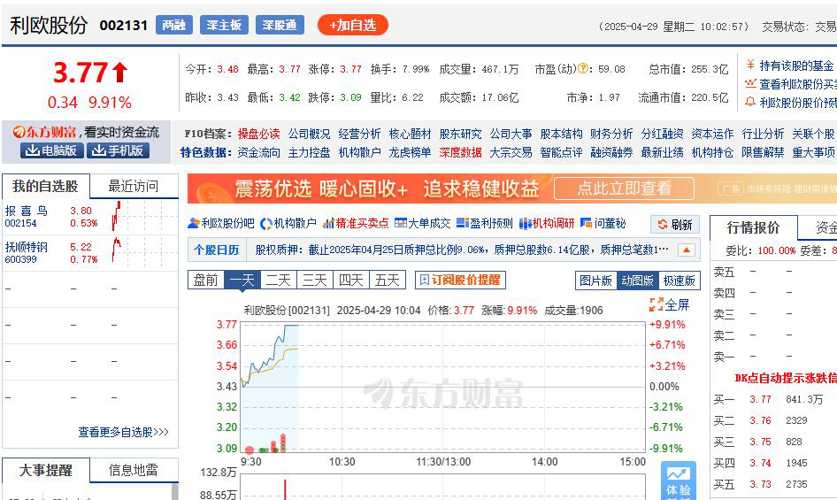The height and width of the screenshot is (500, 837).
Task: Click the 买二 price 3.76
Action: click(760, 420)
